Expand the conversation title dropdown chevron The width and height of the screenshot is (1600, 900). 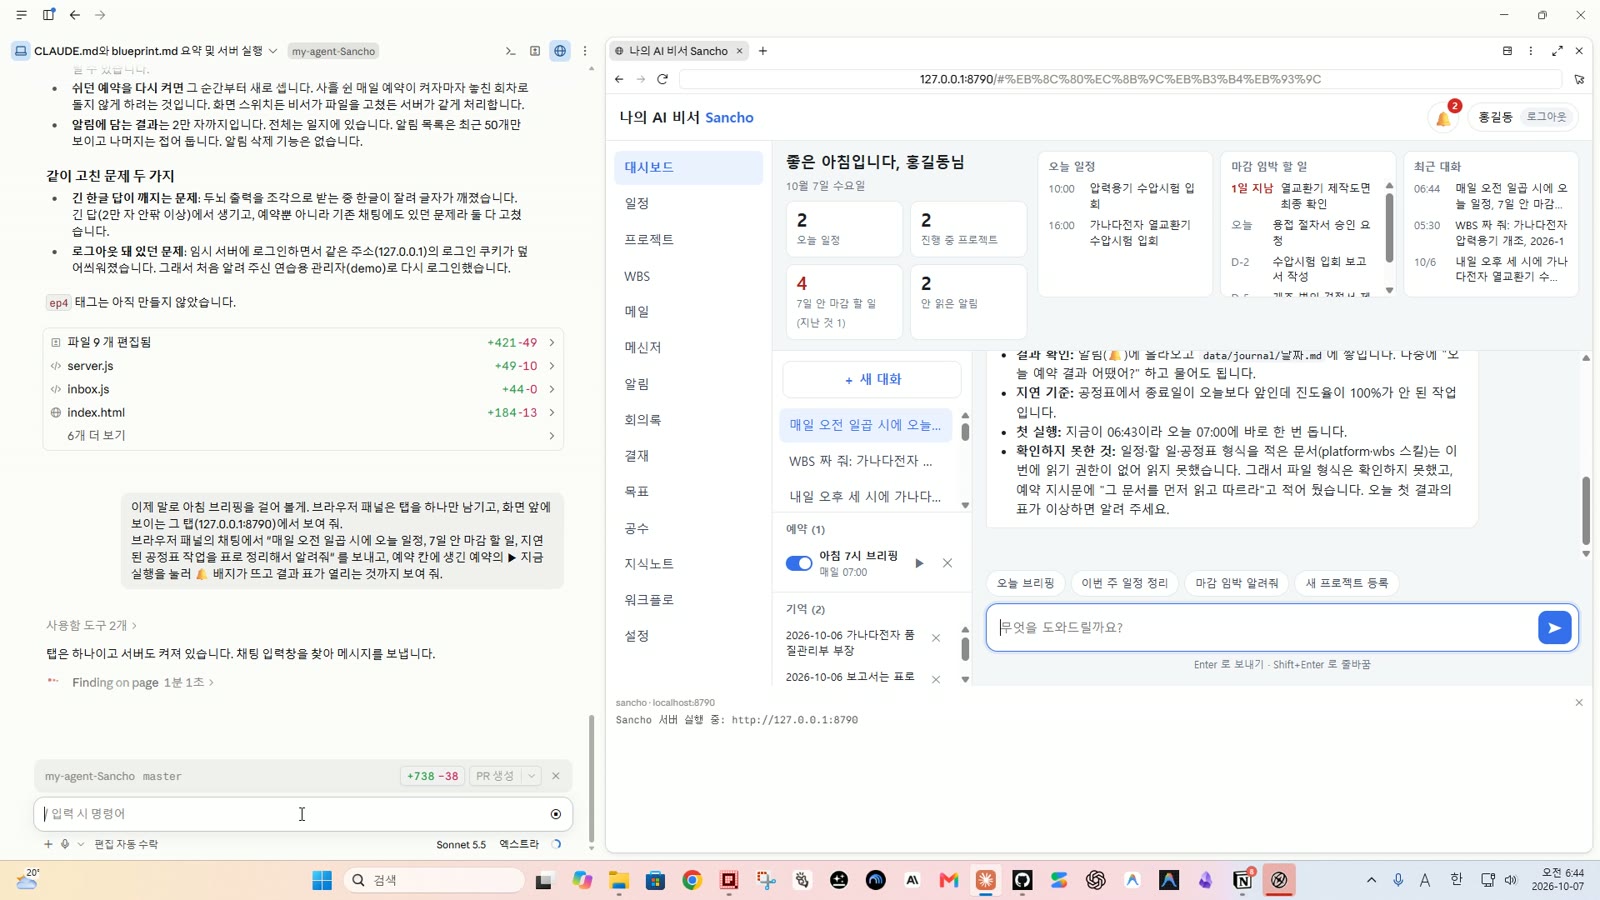(x=273, y=51)
